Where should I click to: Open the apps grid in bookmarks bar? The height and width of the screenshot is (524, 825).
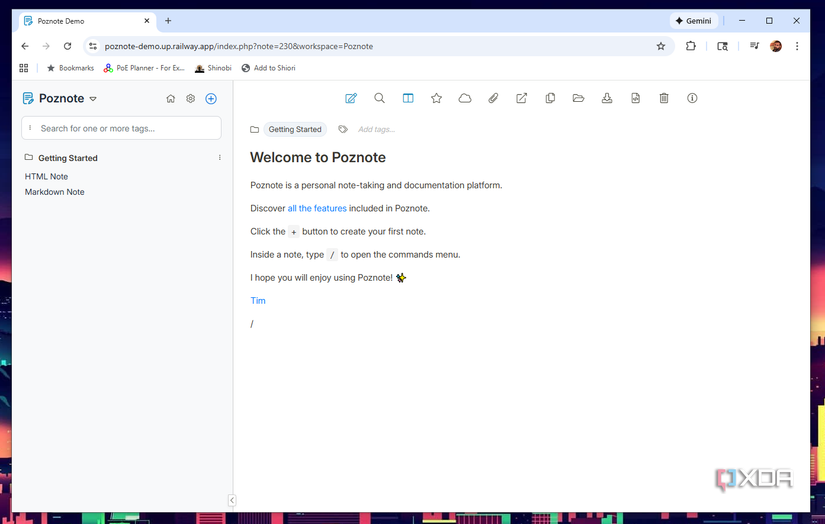[x=24, y=68]
